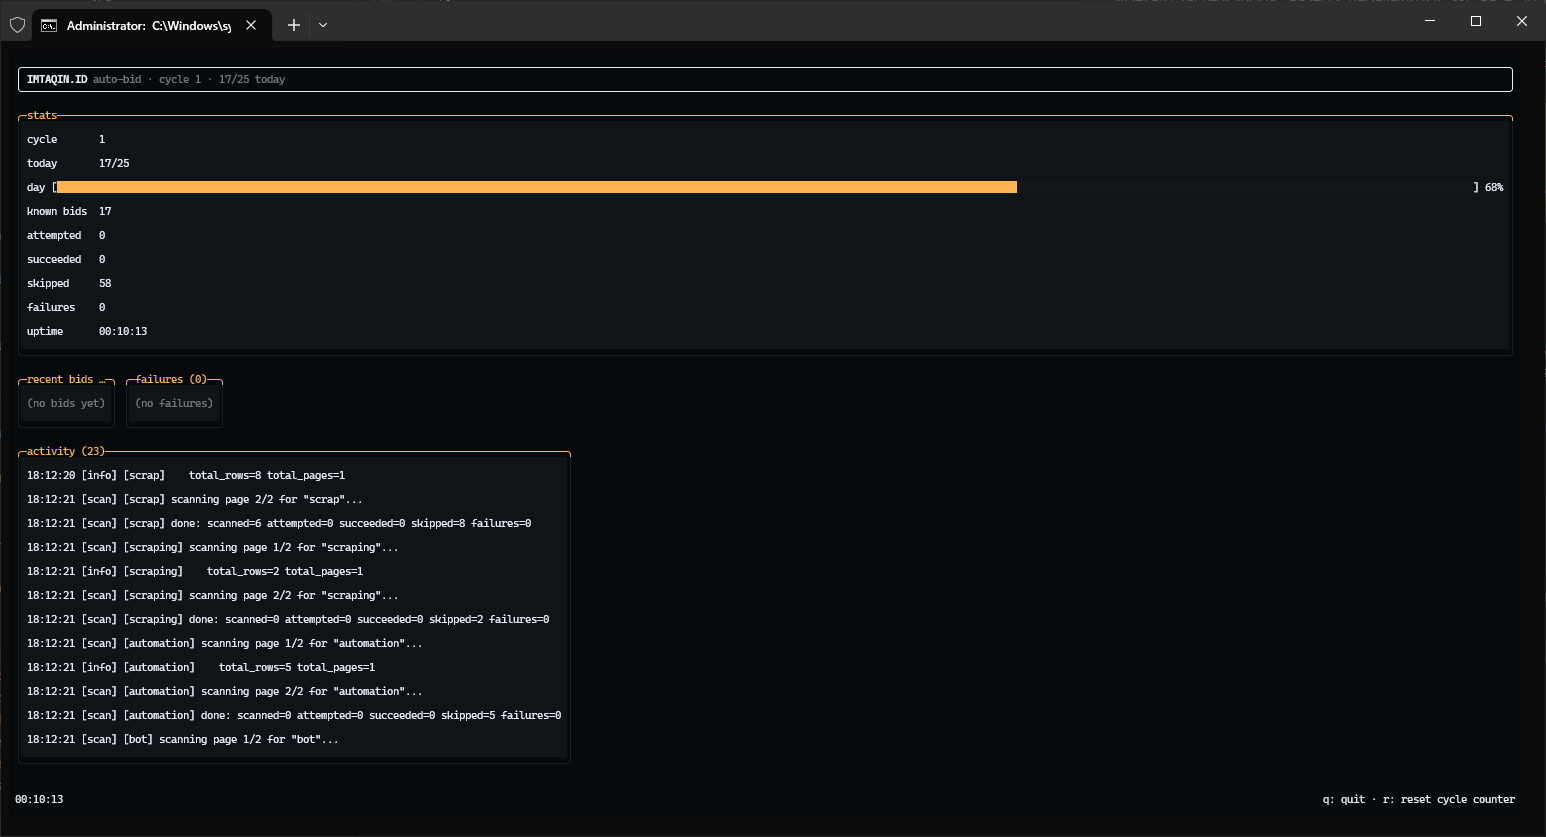Click the orange day progress bar
Viewport: 1546px width, 837px height.
pyautogui.click(x=537, y=187)
